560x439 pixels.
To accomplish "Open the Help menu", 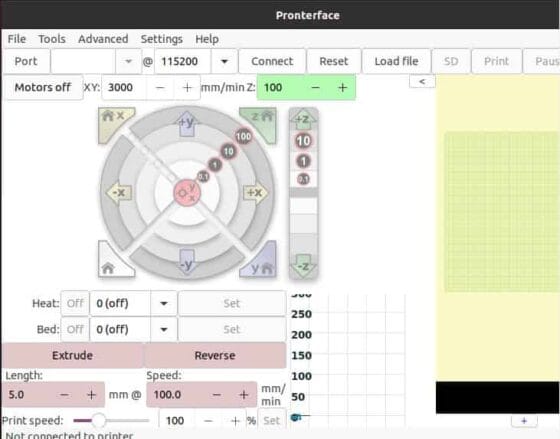I will pos(207,39).
